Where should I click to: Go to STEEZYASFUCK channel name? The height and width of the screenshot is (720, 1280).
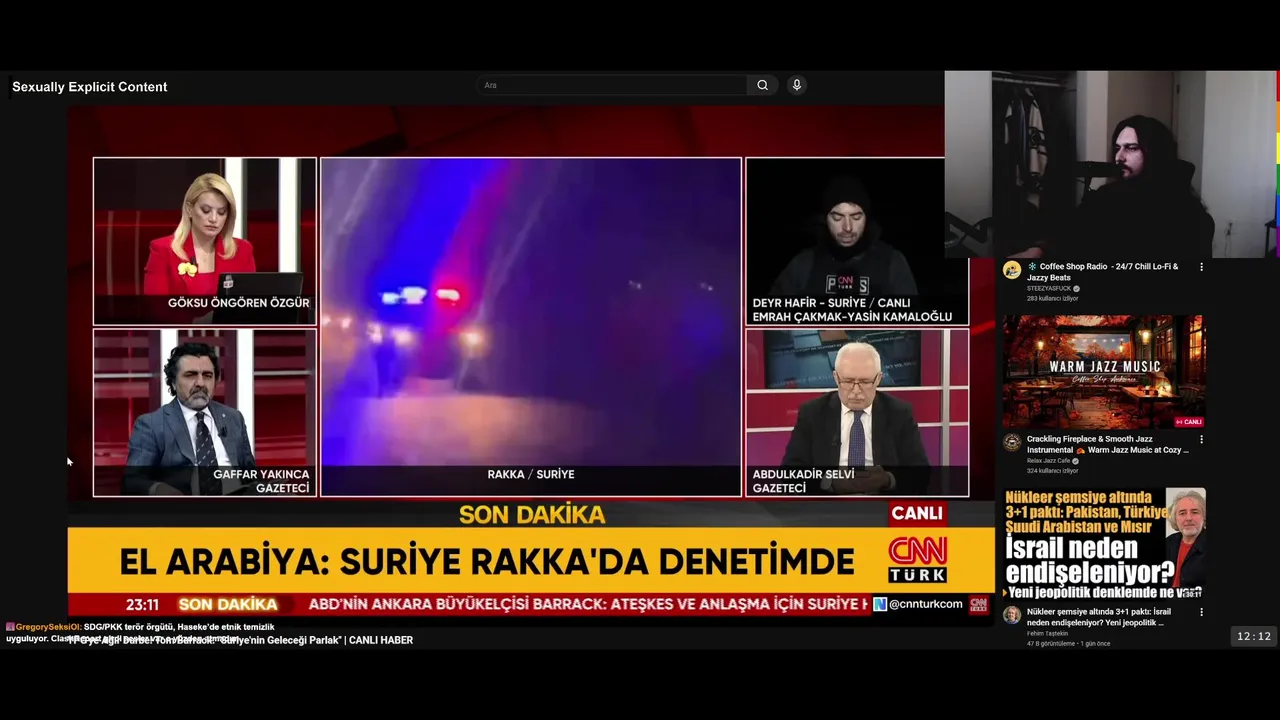pyautogui.click(x=1049, y=288)
